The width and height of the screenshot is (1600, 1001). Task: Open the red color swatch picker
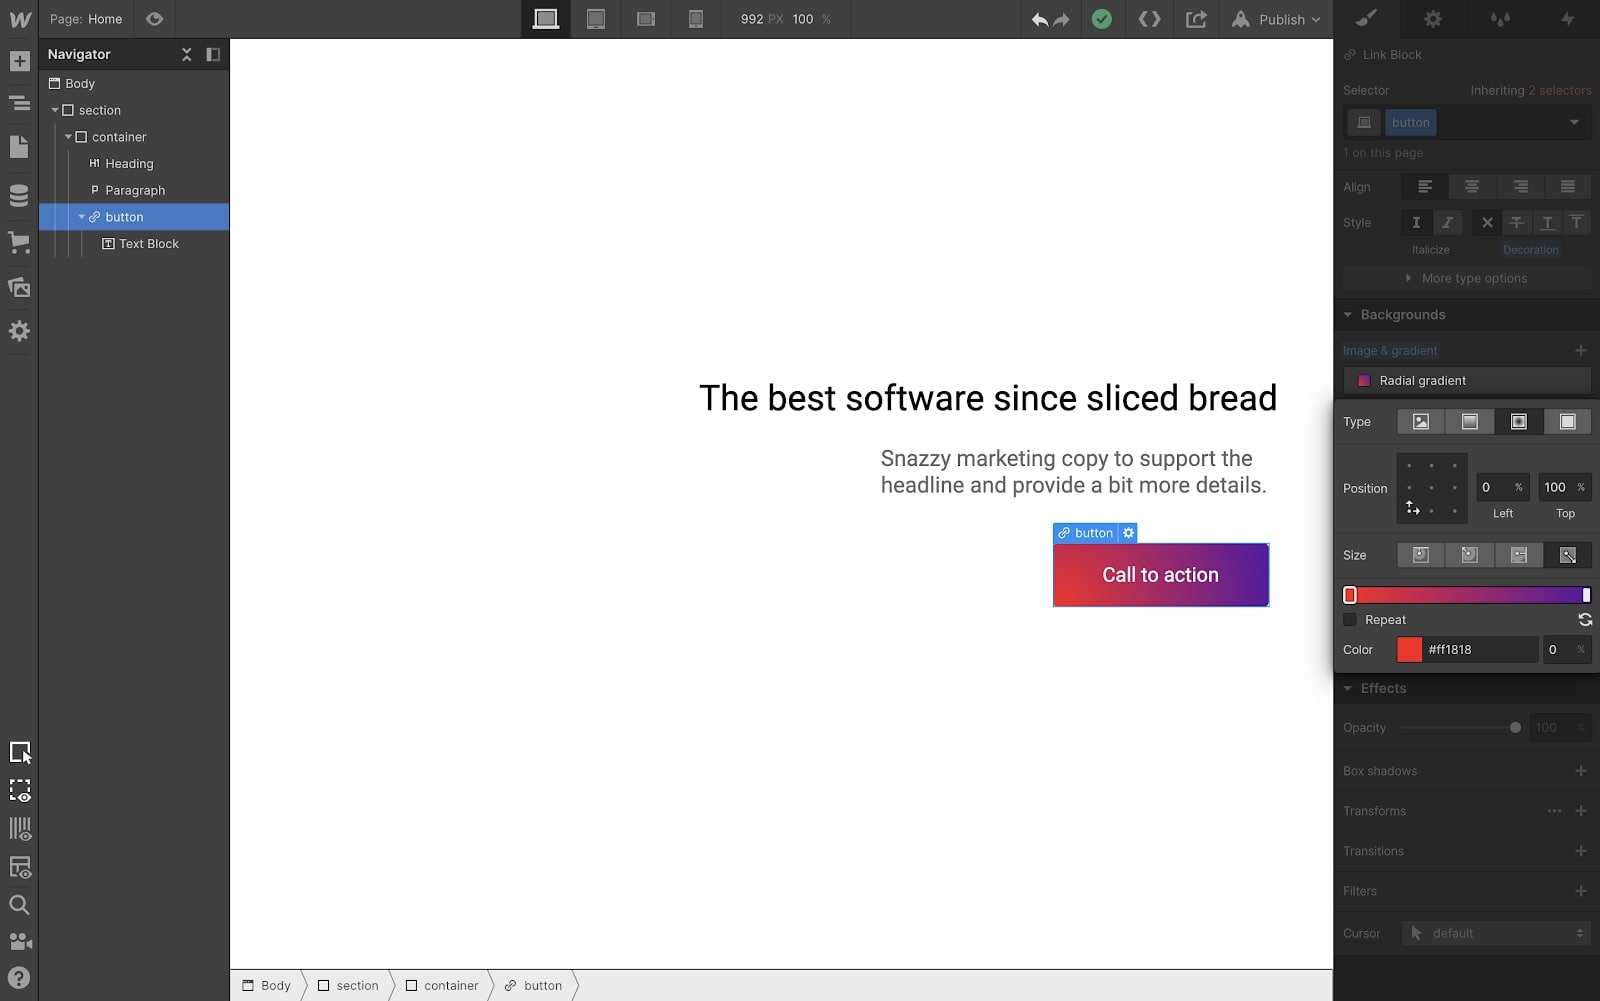point(1409,650)
